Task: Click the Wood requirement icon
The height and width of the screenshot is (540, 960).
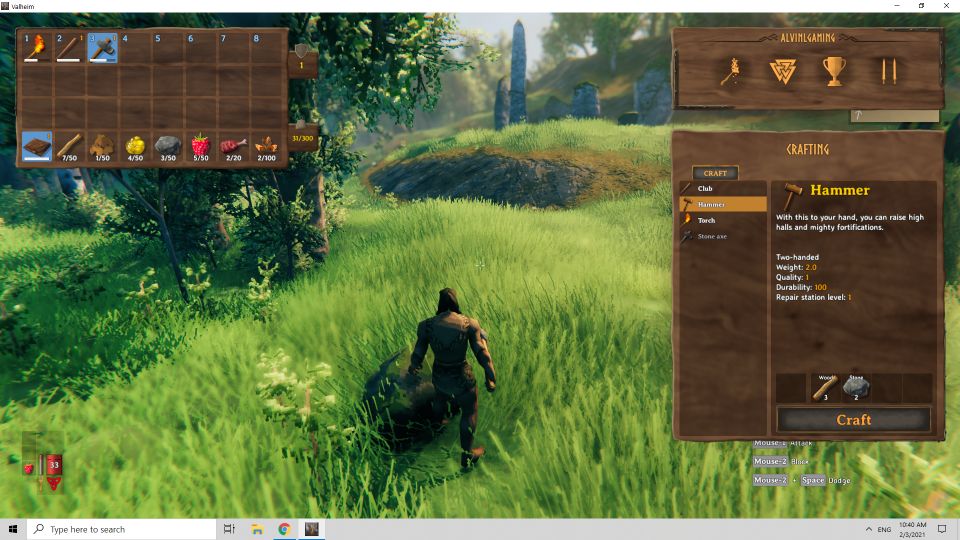Action: [x=825, y=388]
